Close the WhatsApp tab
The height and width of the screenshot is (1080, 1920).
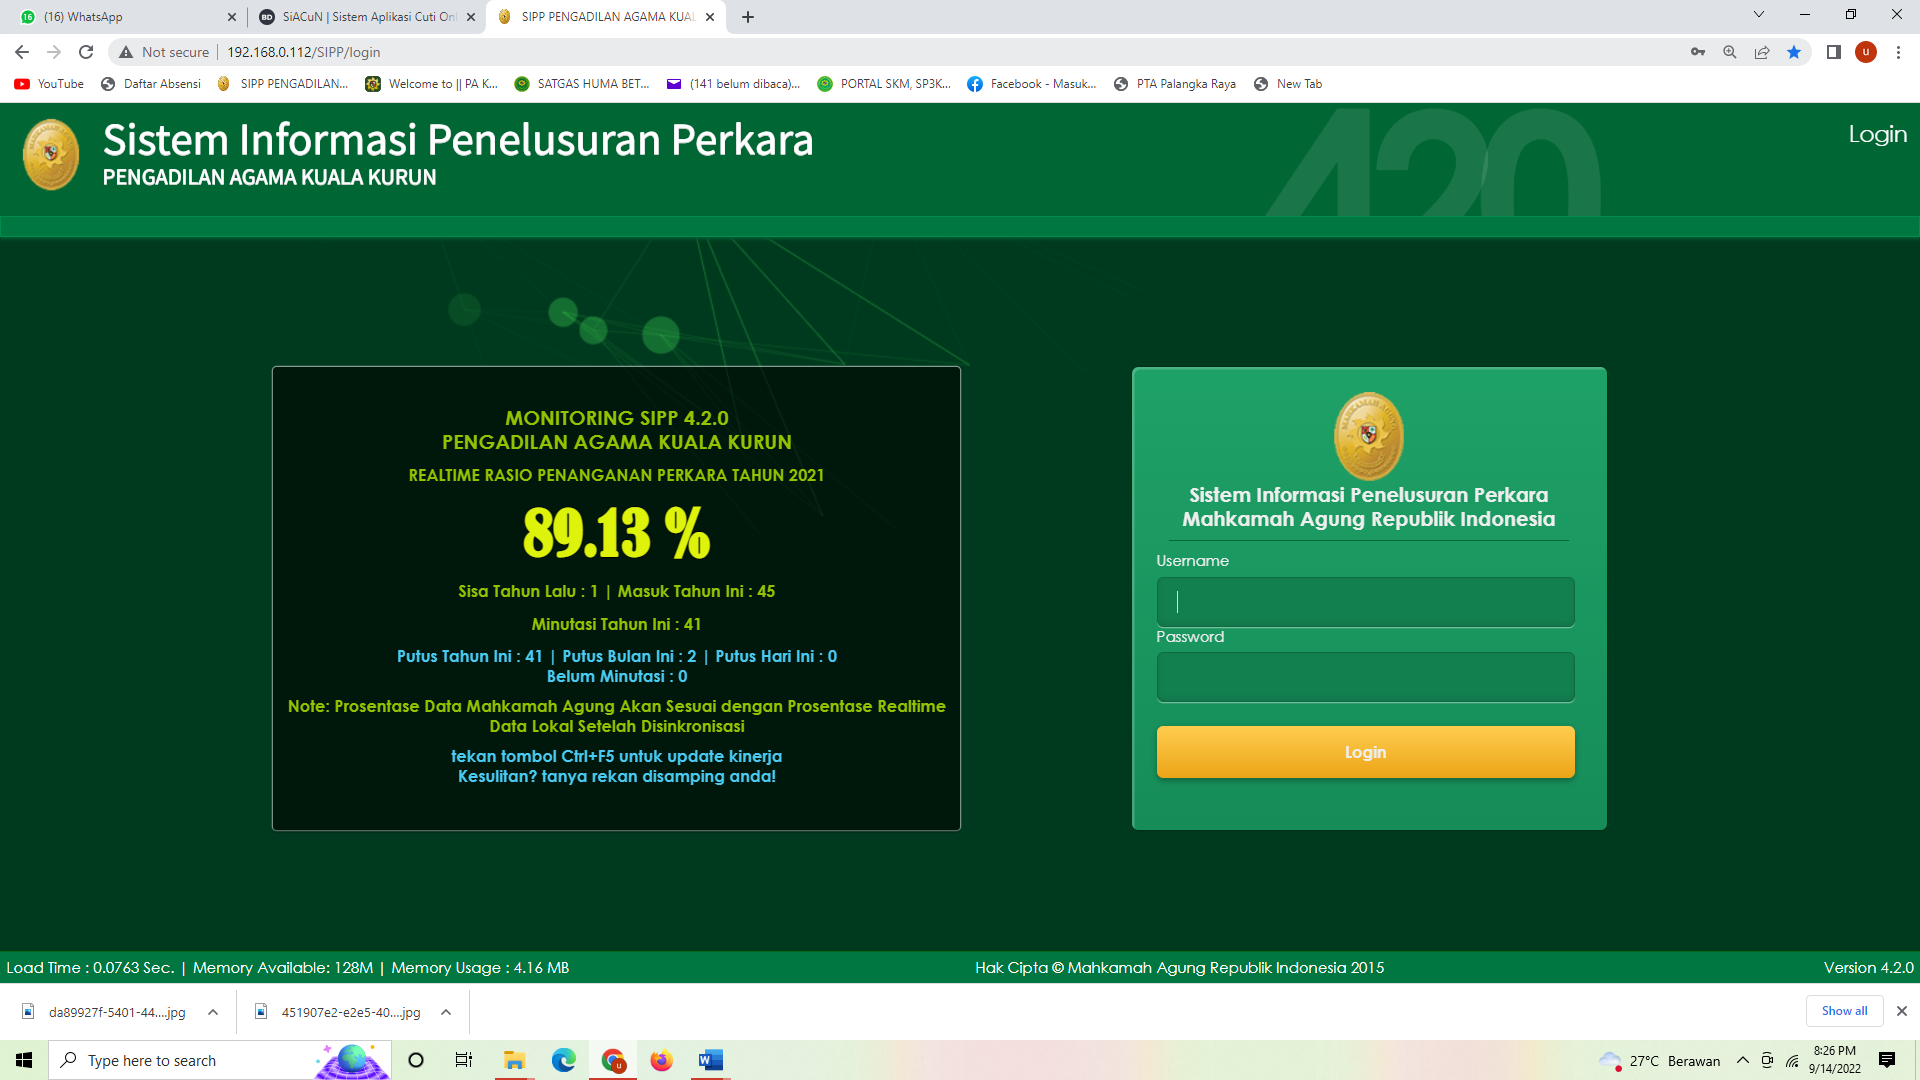[232, 17]
